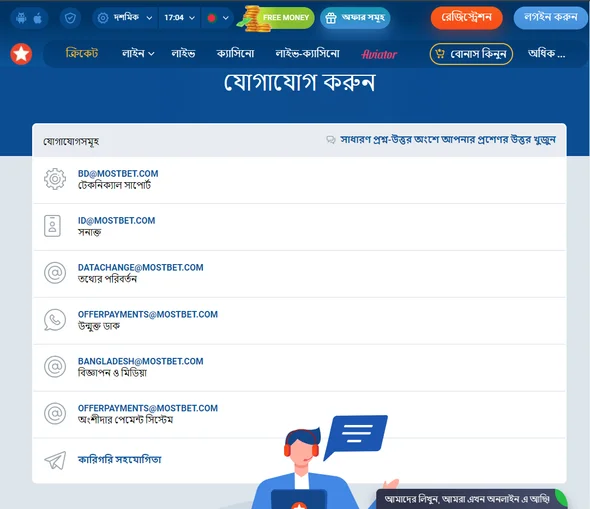Open the live chat bar আমাদের লিখুন
590x509 pixels.
[x=471, y=499]
